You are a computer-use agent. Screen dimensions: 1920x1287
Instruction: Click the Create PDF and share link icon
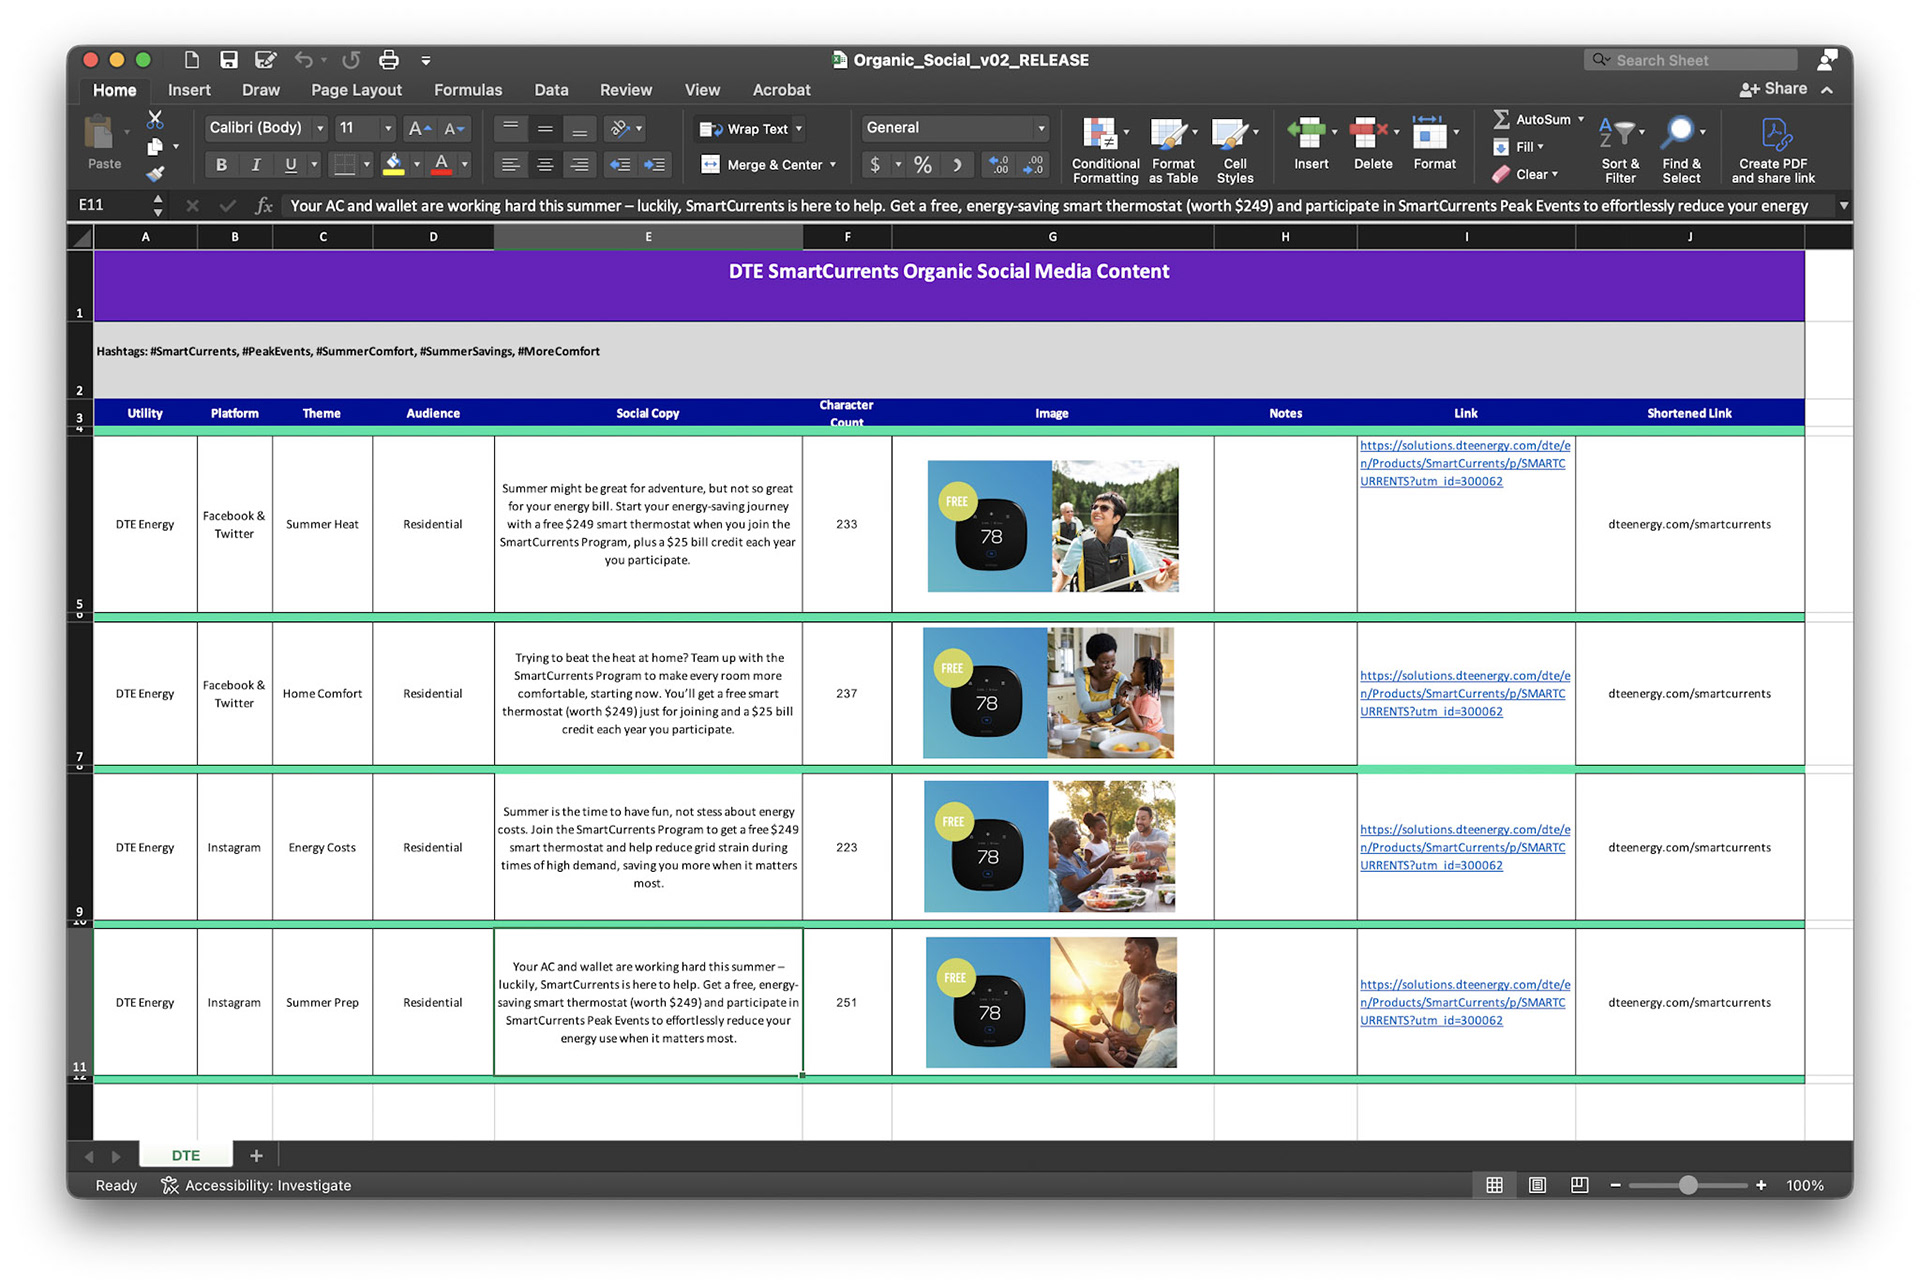(x=1774, y=135)
